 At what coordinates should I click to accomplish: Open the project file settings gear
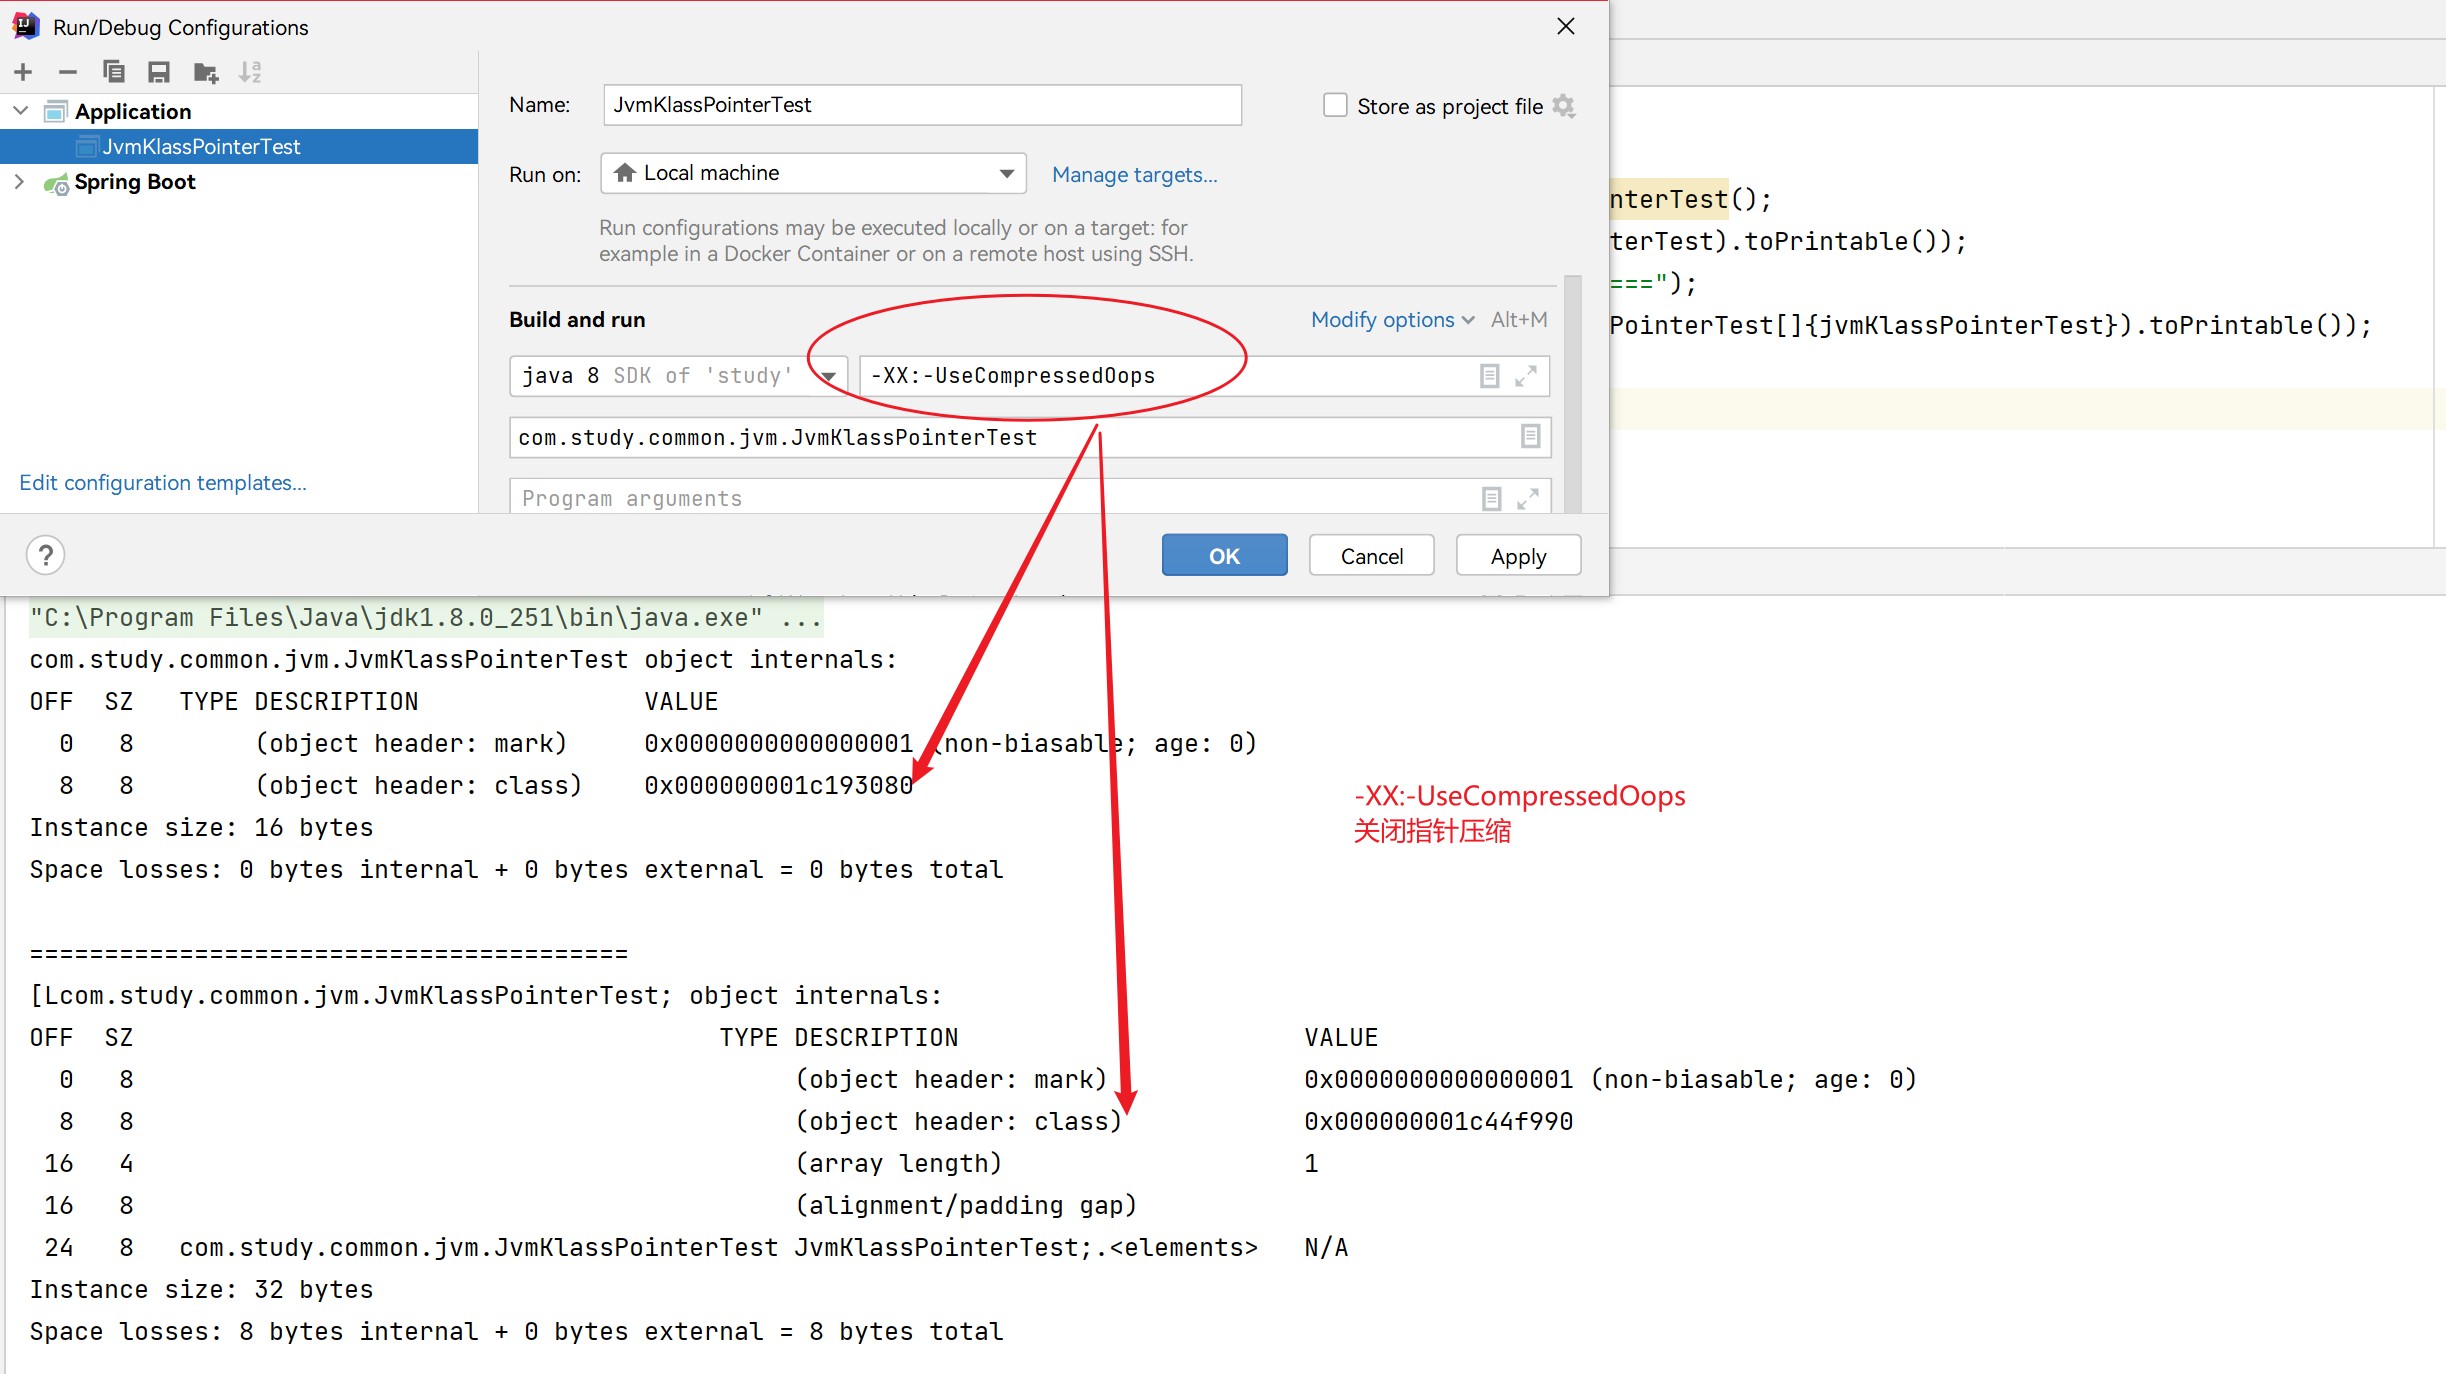[x=1564, y=106]
